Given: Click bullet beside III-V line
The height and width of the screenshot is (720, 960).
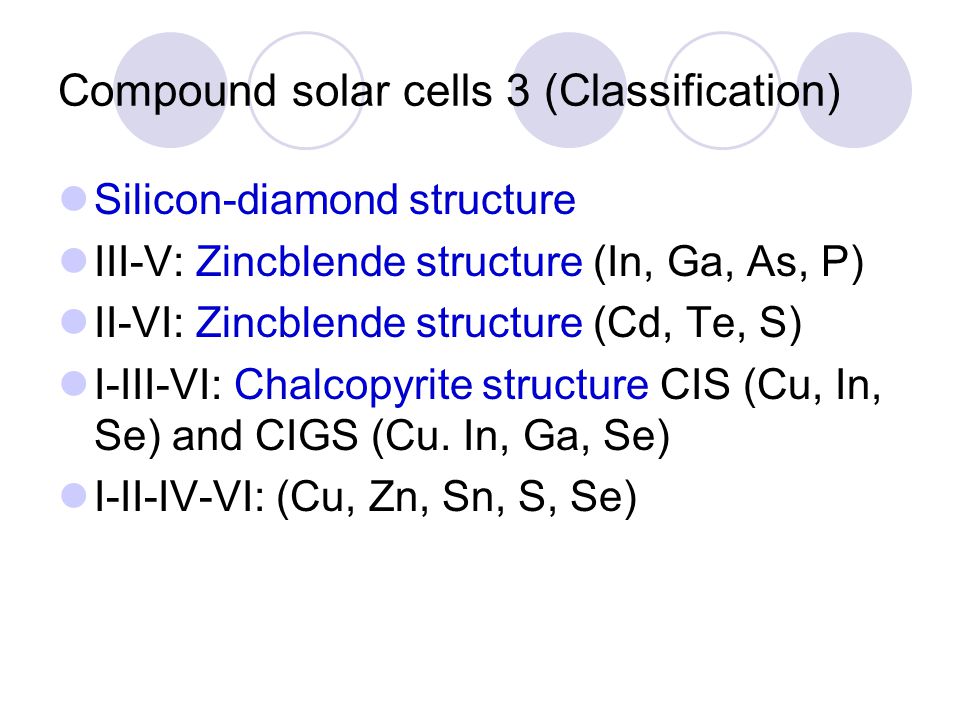Looking at the screenshot, I should click(x=73, y=260).
